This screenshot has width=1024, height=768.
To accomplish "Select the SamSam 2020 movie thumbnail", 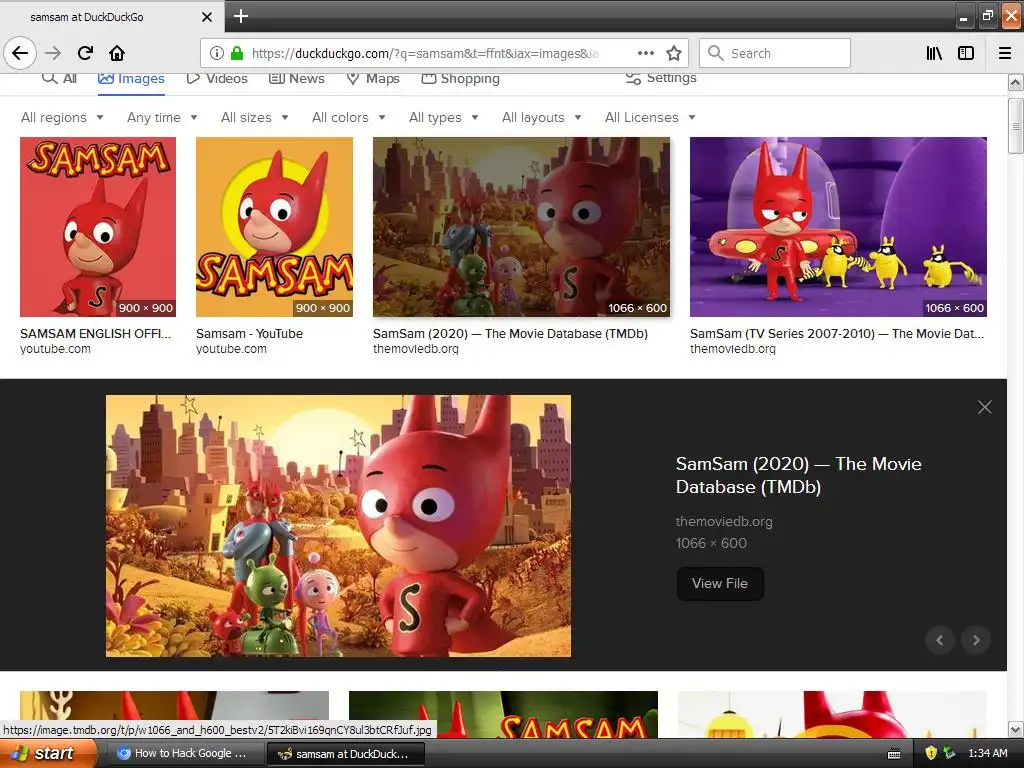I will pos(521,227).
